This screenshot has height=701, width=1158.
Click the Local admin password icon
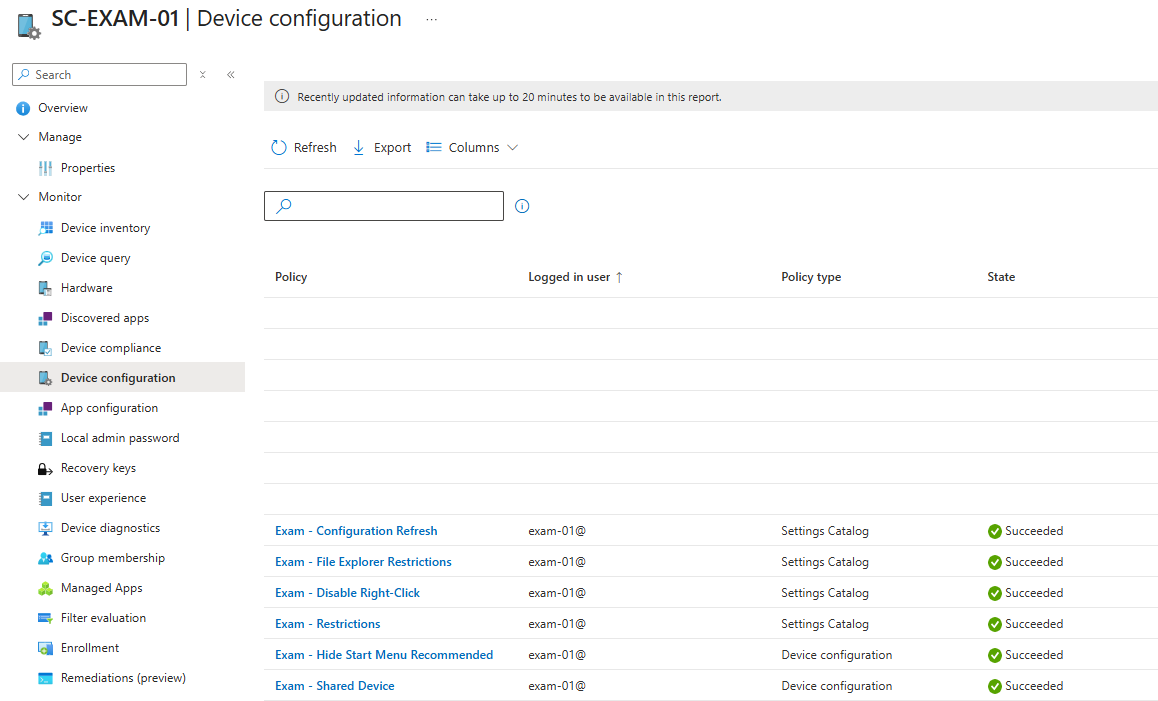click(45, 439)
